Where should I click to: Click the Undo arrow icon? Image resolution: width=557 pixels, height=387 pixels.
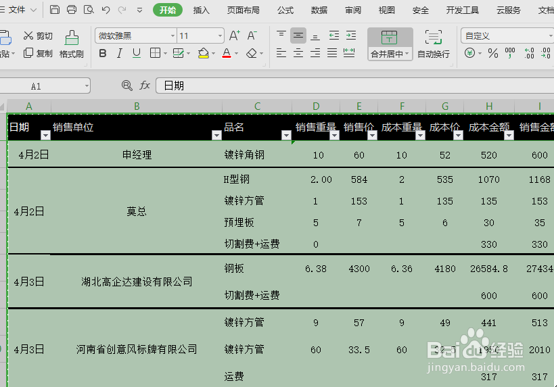click(x=106, y=10)
